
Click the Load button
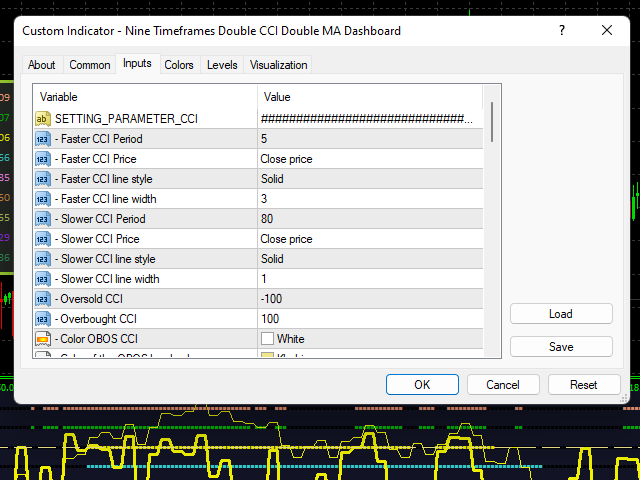click(561, 314)
